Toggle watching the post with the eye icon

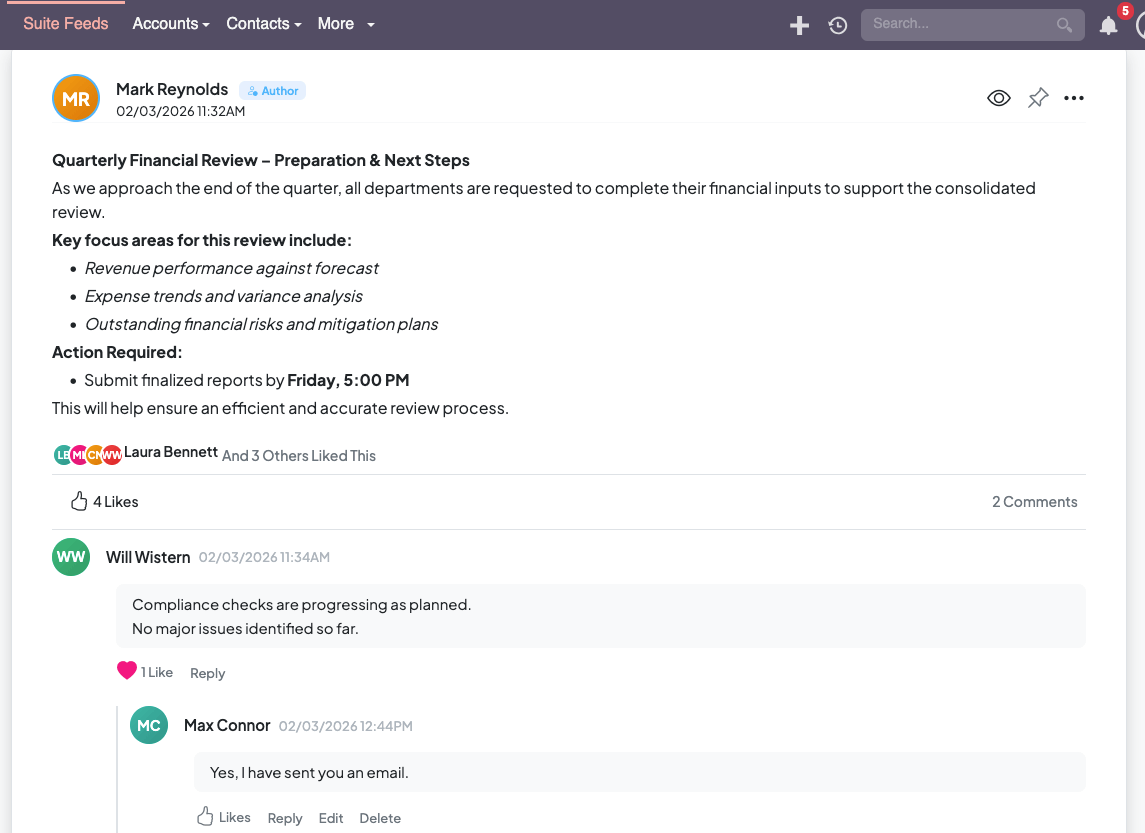pyautogui.click(x=998, y=97)
